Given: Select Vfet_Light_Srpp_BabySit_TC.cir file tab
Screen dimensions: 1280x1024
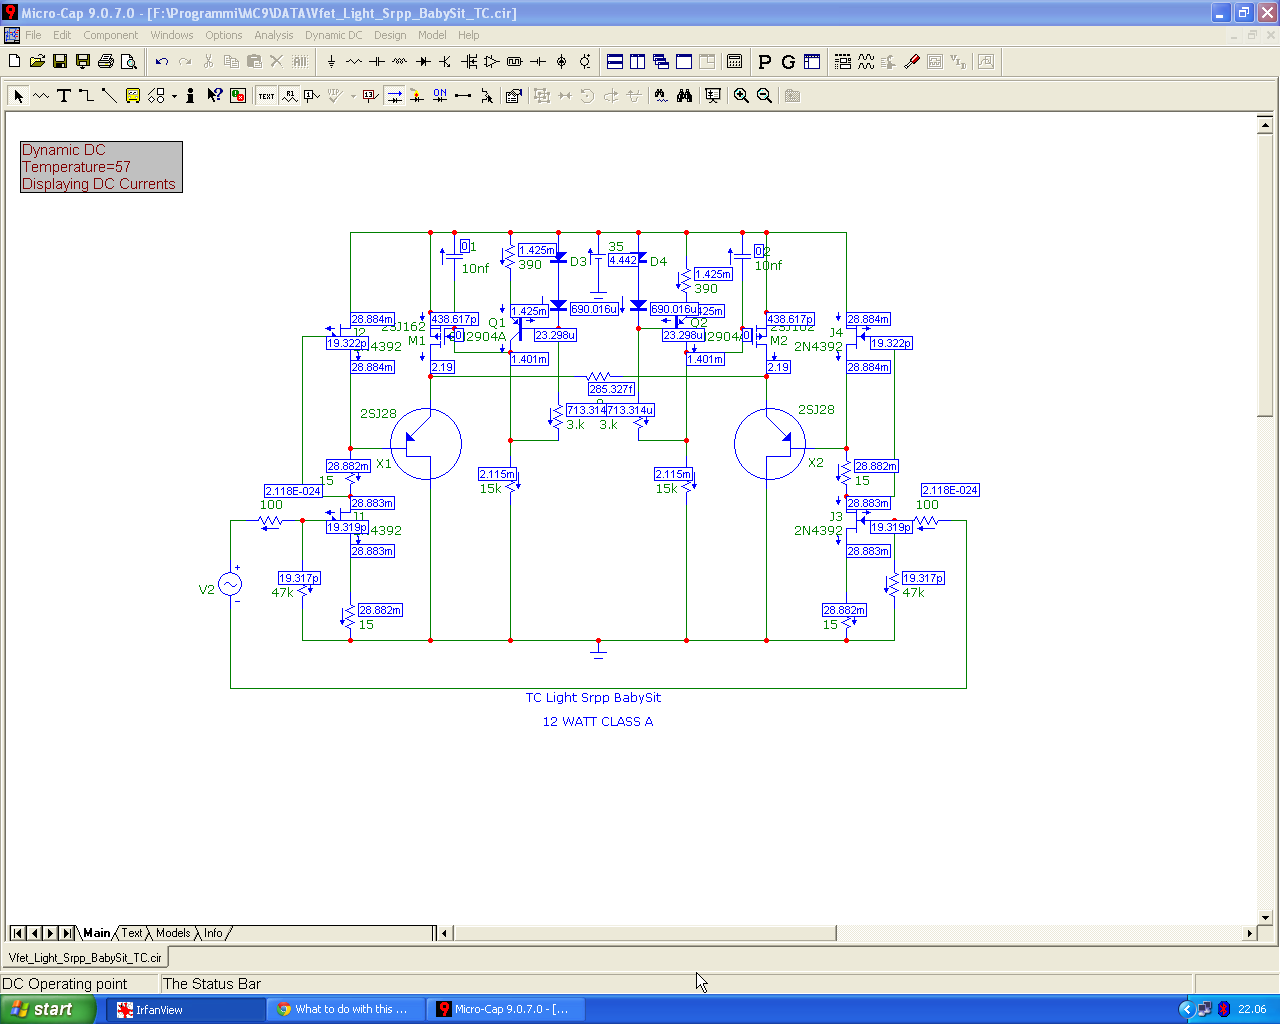Looking at the screenshot, I should 85,958.
